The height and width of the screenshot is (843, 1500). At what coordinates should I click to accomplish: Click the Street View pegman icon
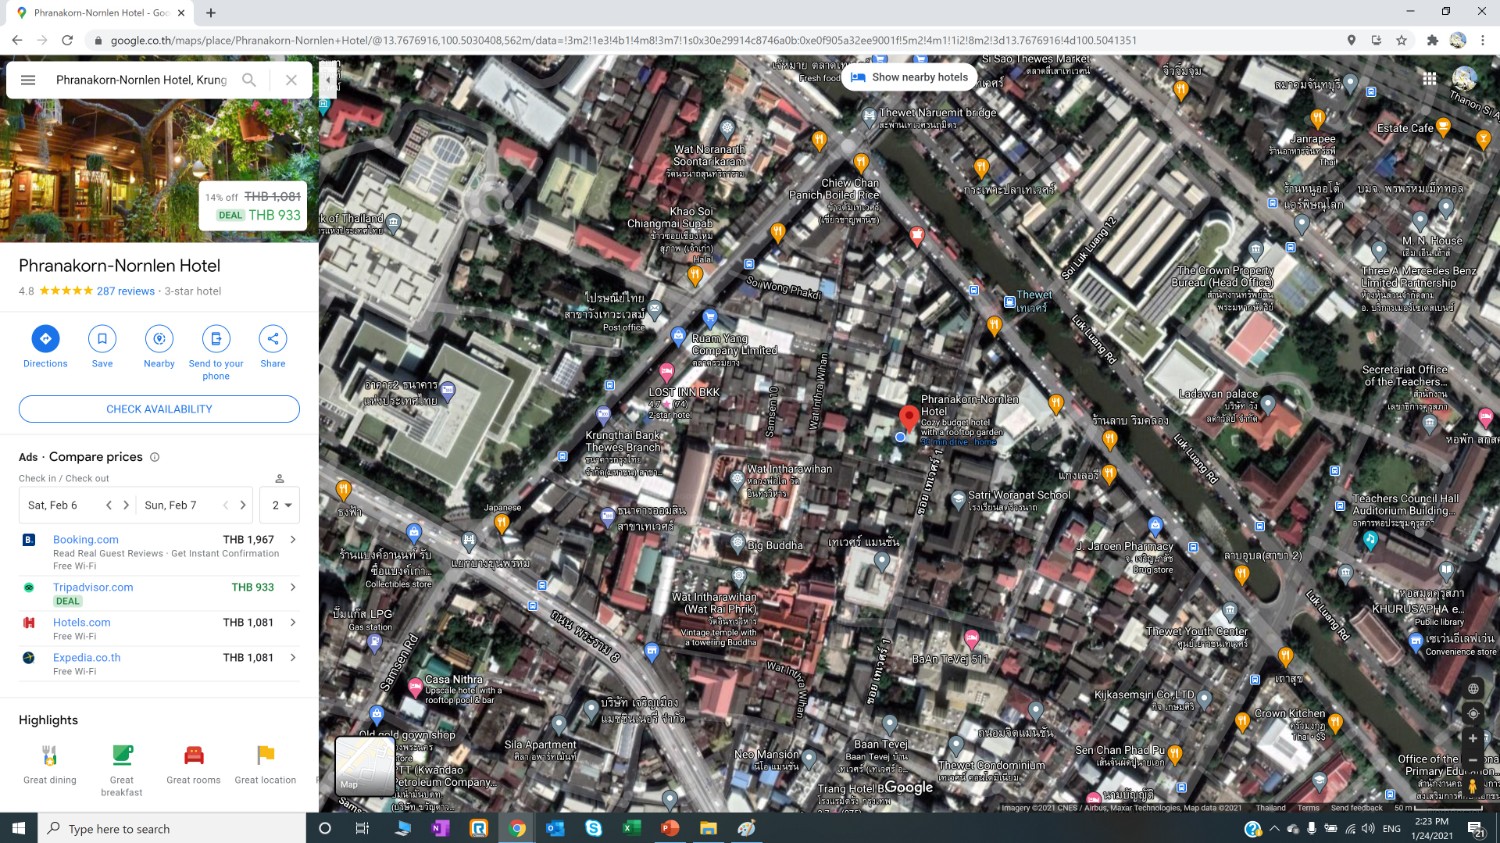1473,786
